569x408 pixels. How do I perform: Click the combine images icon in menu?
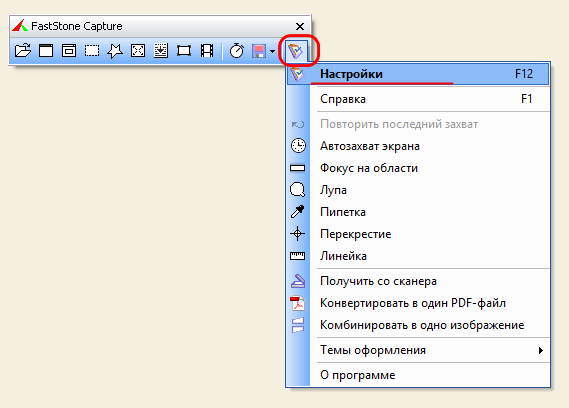(298, 325)
